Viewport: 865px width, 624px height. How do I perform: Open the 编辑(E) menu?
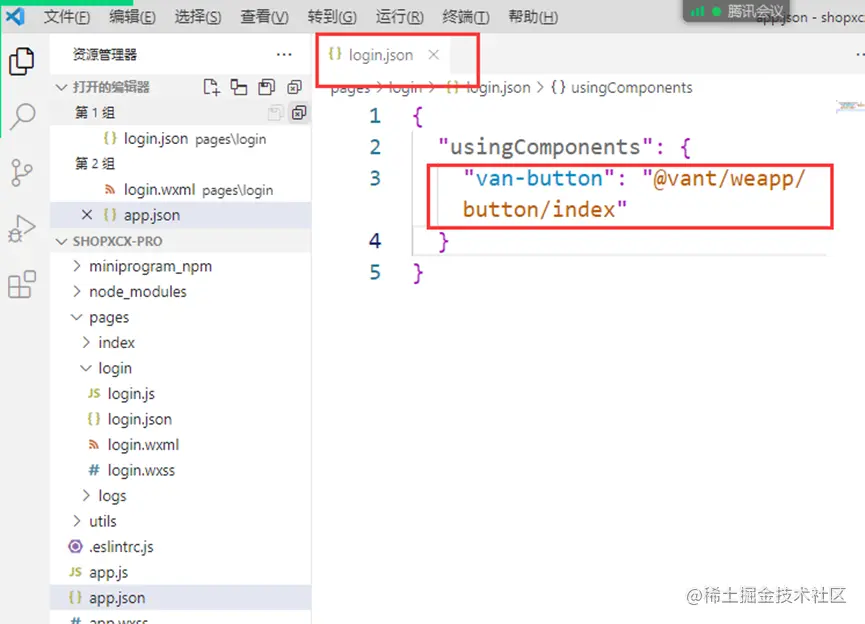click(132, 17)
